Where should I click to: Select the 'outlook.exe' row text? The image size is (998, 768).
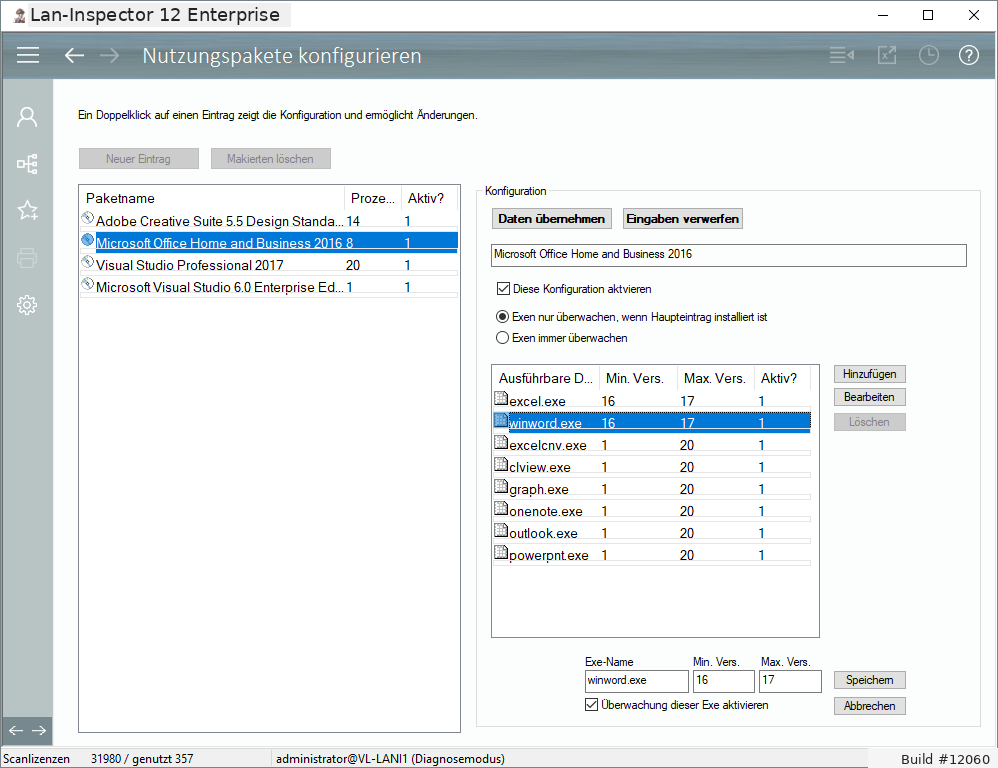544,533
